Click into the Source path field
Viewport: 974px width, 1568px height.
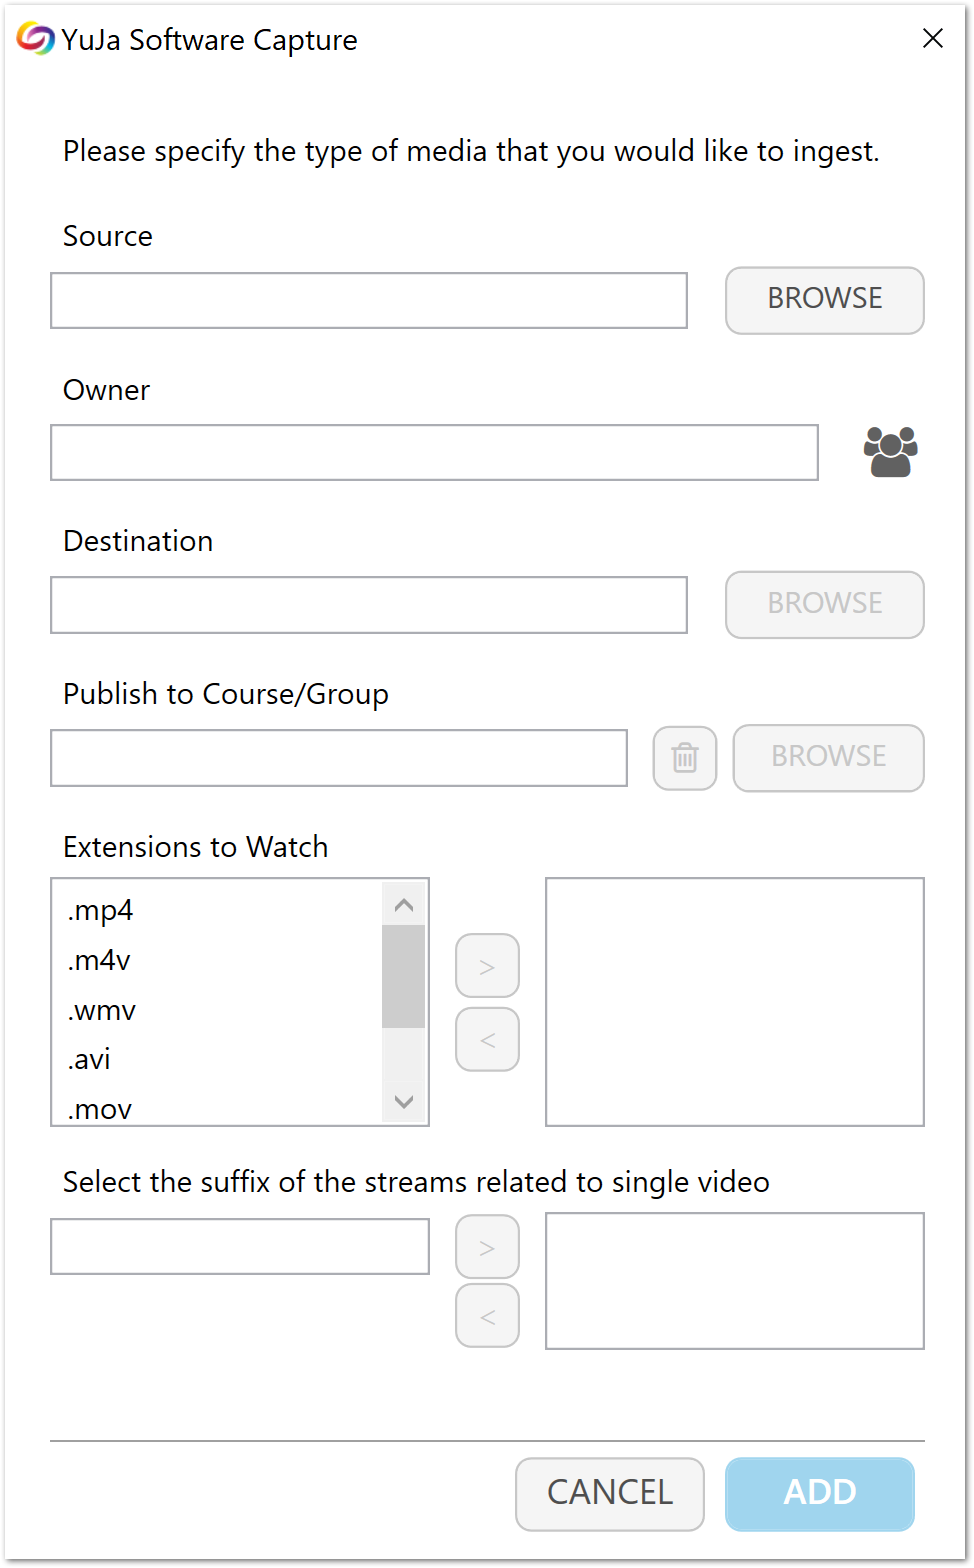(x=368, y=300)
